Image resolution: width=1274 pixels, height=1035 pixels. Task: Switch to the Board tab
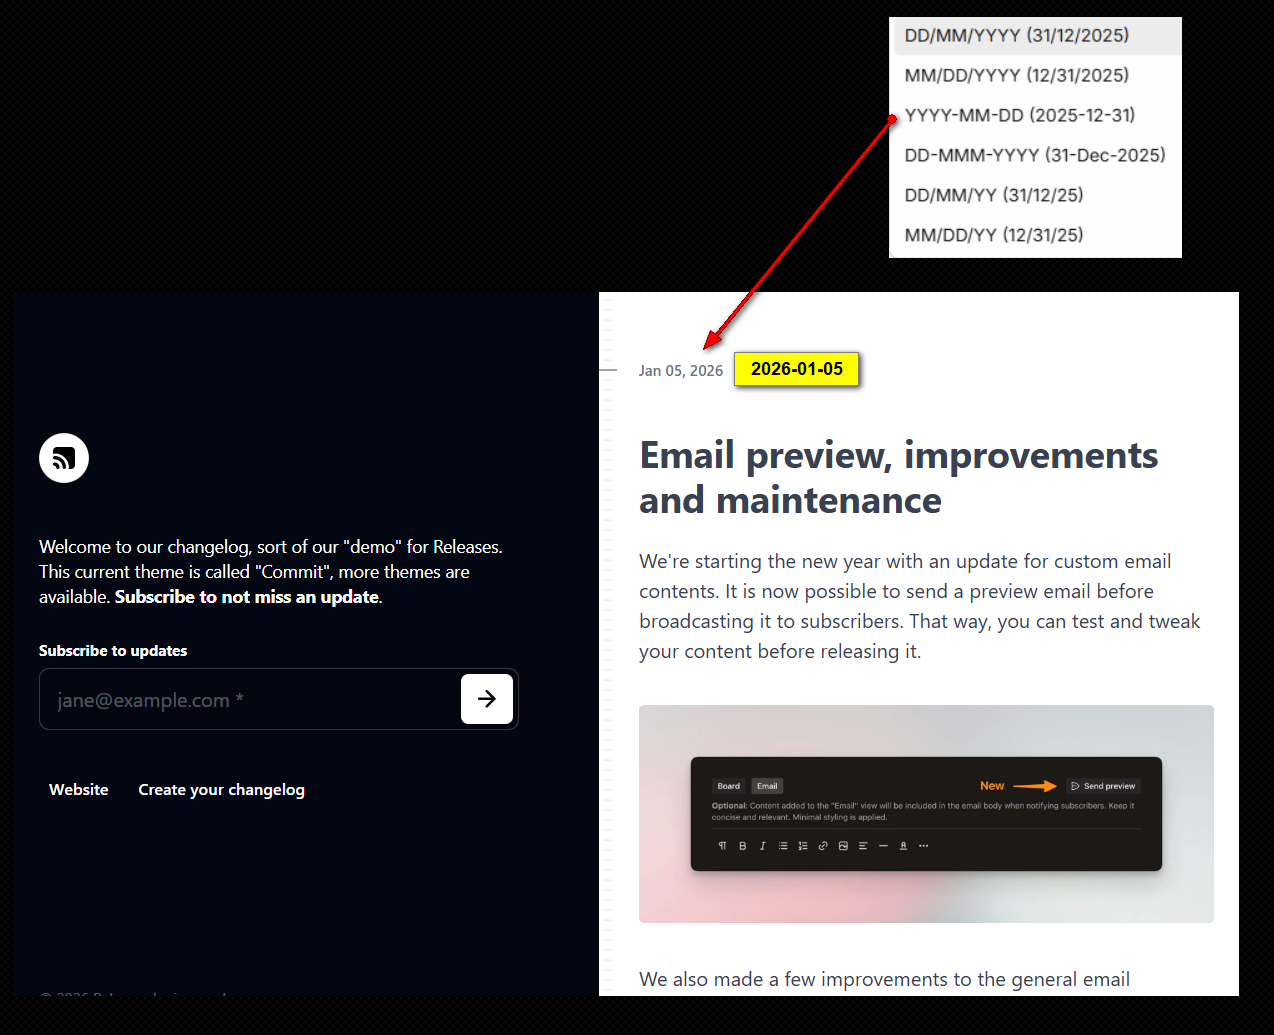click(x=729, y=786)
